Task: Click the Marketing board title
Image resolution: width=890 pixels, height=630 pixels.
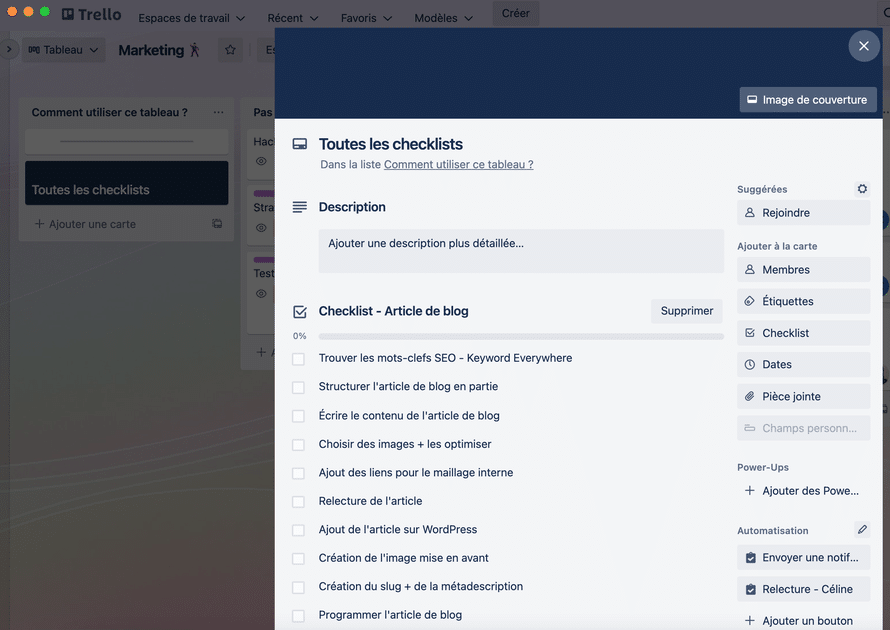Action: coord(151,50)
